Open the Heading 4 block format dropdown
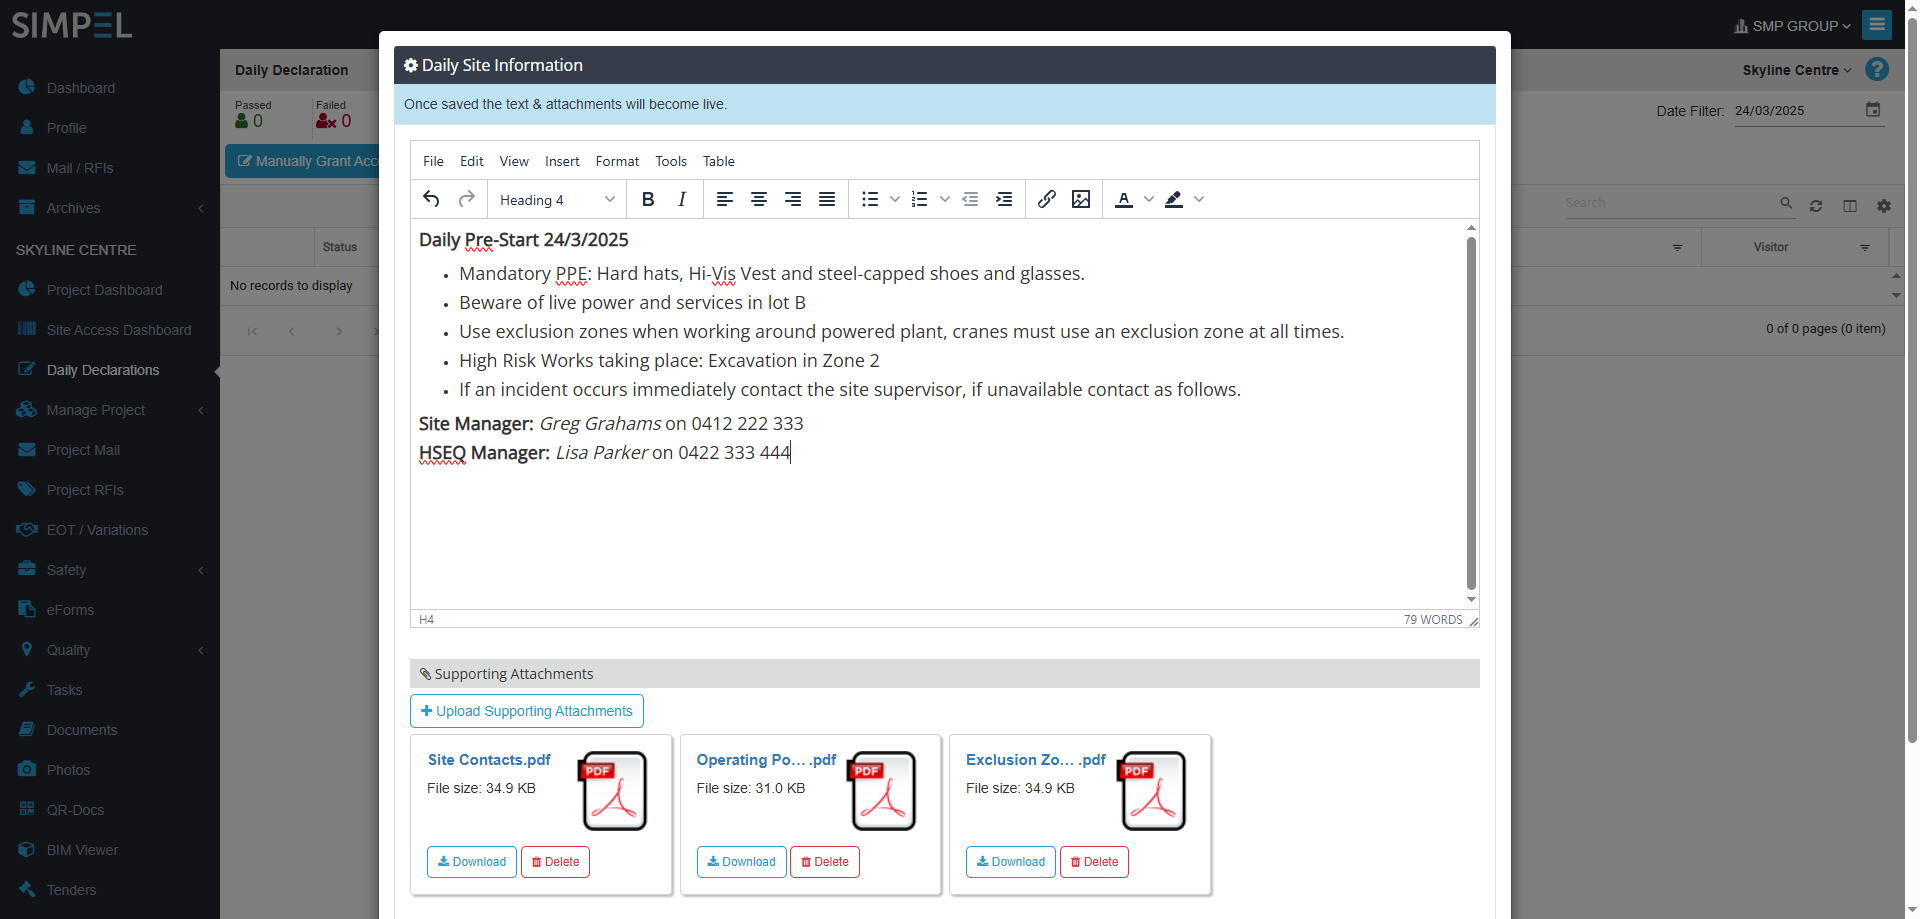Screen dimensions: 1920x919 557,200
